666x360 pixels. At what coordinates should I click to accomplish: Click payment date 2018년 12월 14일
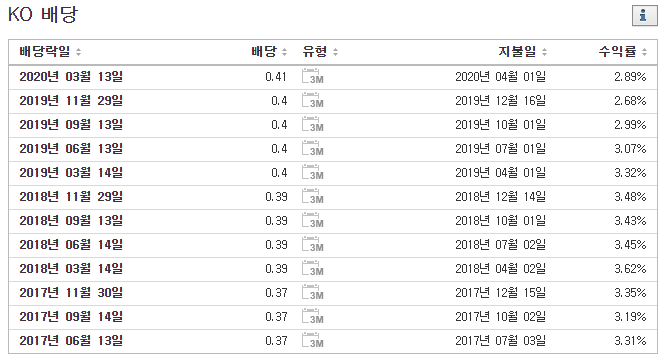pyautogui.click(x=500, y=197)
